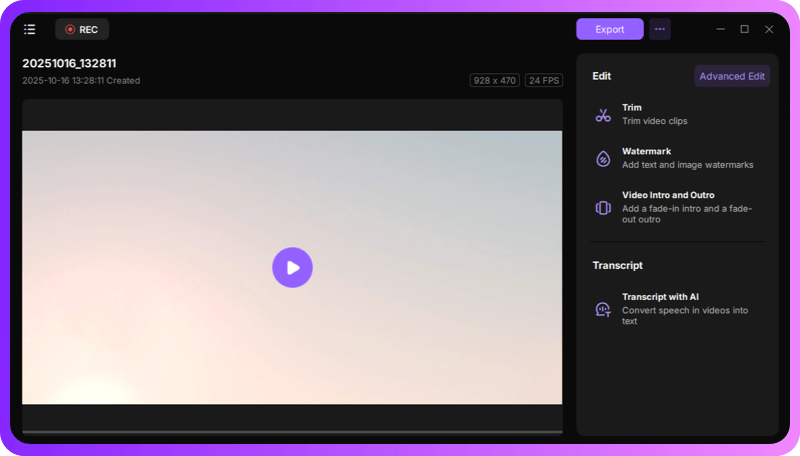
Task: Close the recorder window
Action: 769,29
